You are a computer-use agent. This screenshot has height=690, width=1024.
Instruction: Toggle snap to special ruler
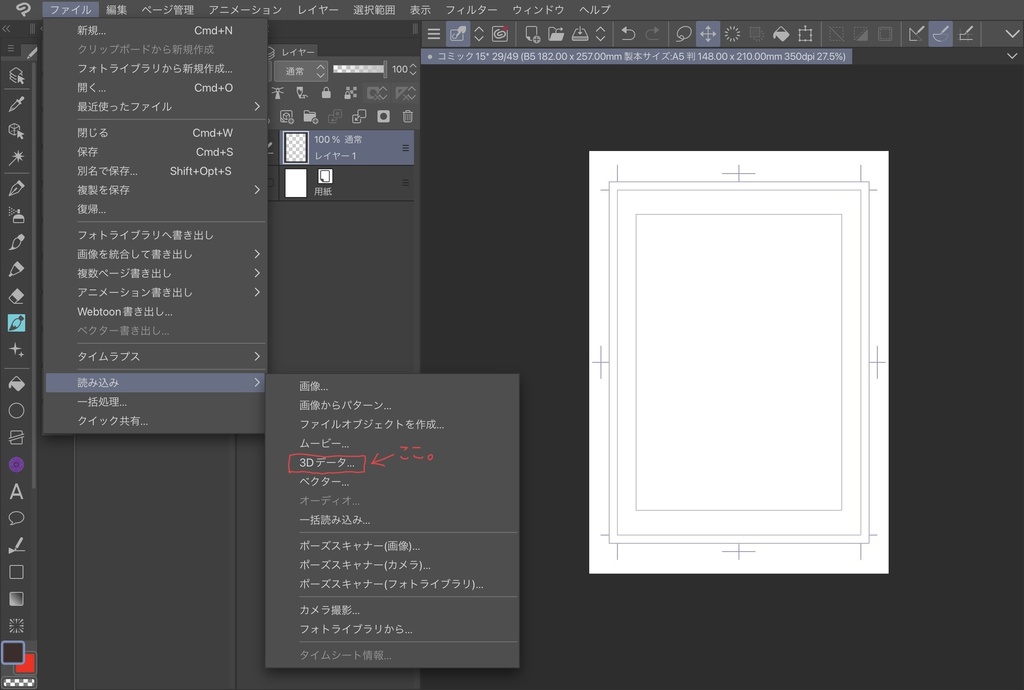[x=941, y=34]
